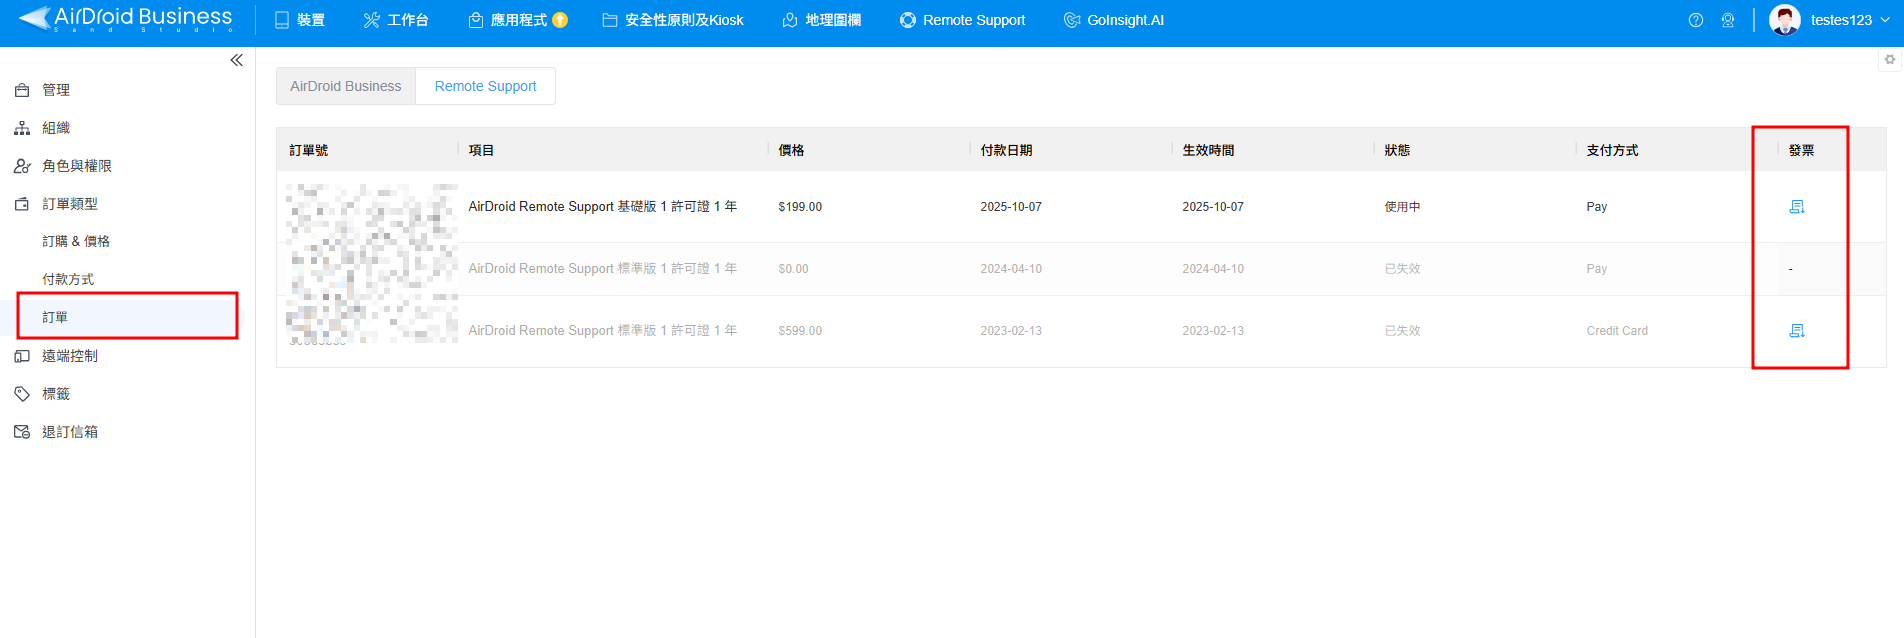Click the 付款日期 column header
Screen dimensions: 1904x638
pyautogui.click(x=1006, y=150)
